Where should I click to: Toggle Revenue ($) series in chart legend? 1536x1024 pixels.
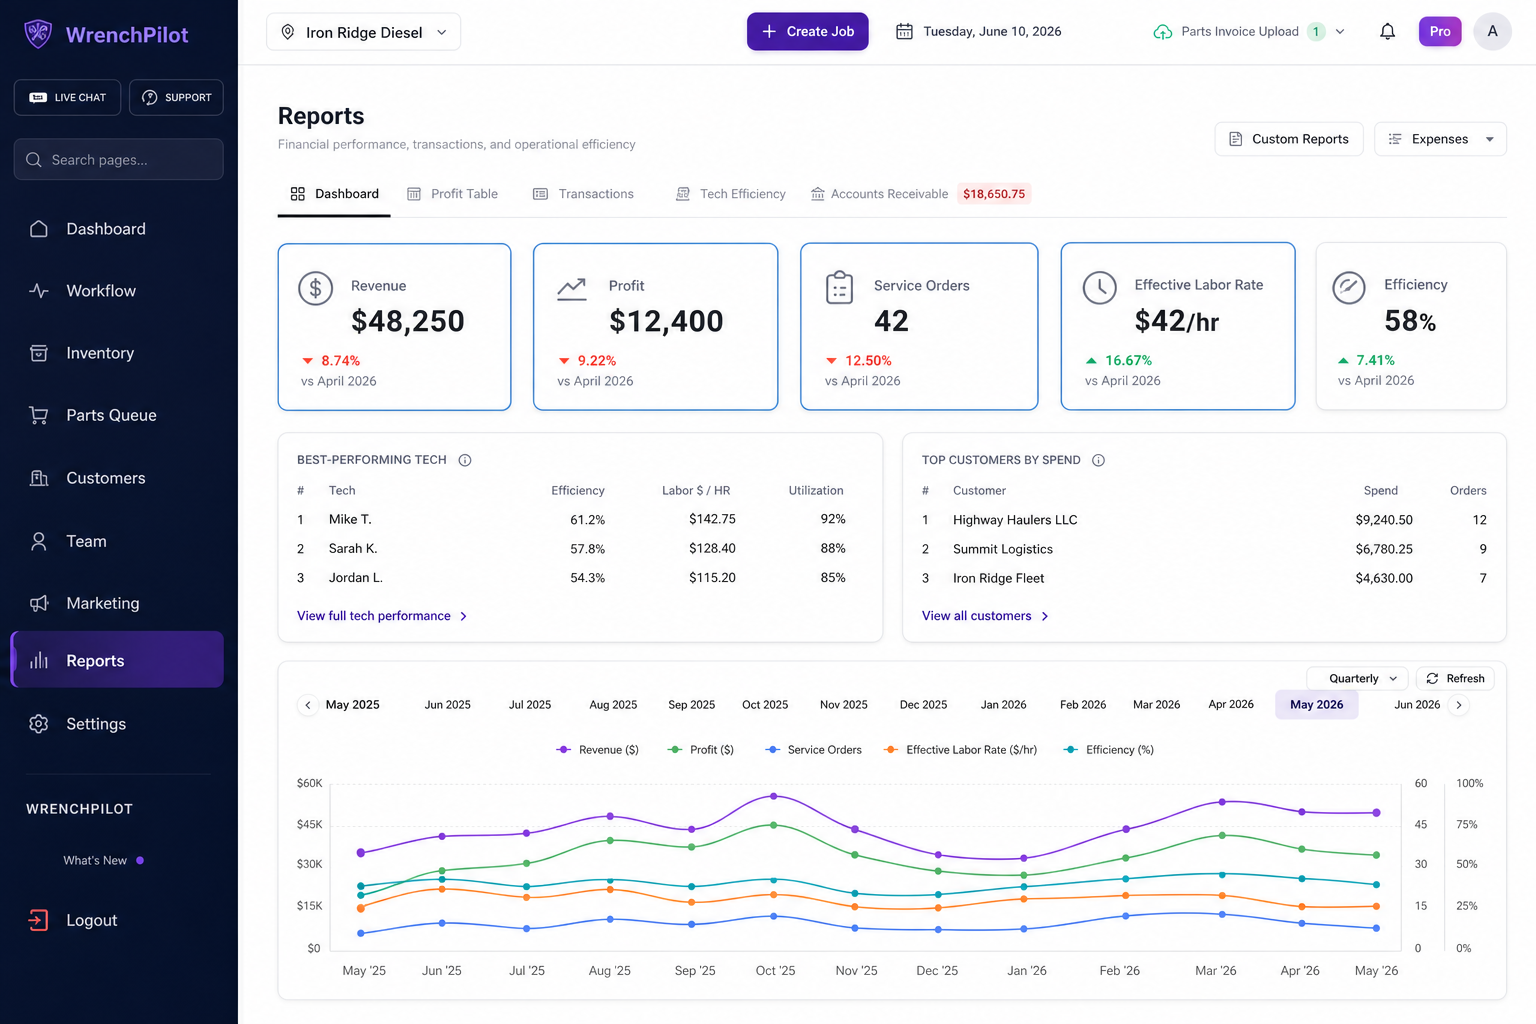pos(597,750)
